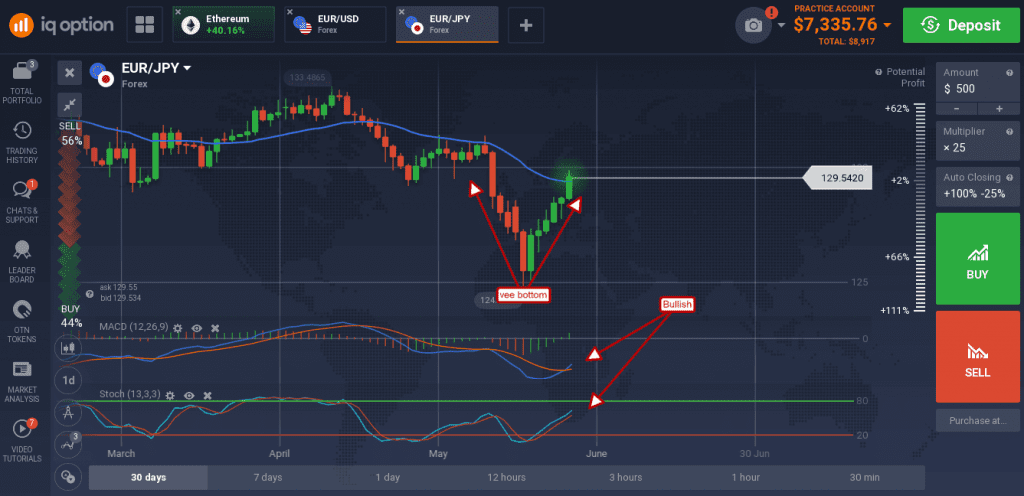Open the chart type candlestick icon
The width and height of the screenshot is (1024, 496).
[68, 348]
